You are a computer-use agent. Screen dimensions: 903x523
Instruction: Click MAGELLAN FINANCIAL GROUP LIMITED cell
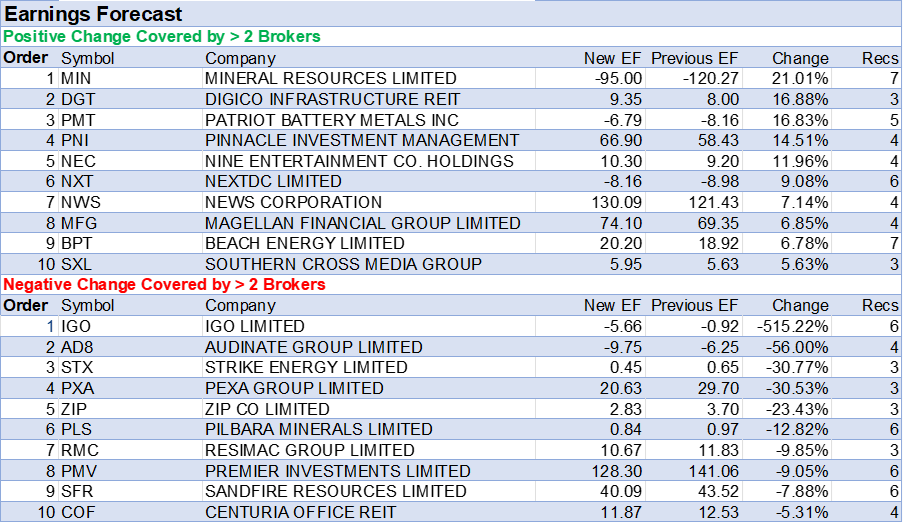tap(362, 223)
